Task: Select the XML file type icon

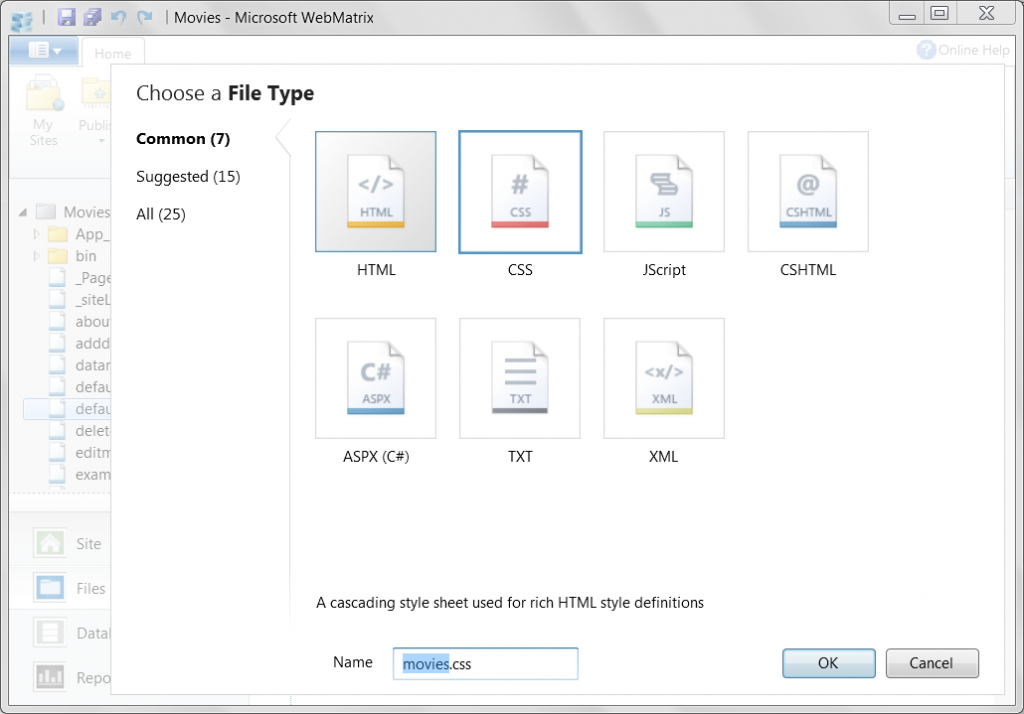Action: pos(664,378)
